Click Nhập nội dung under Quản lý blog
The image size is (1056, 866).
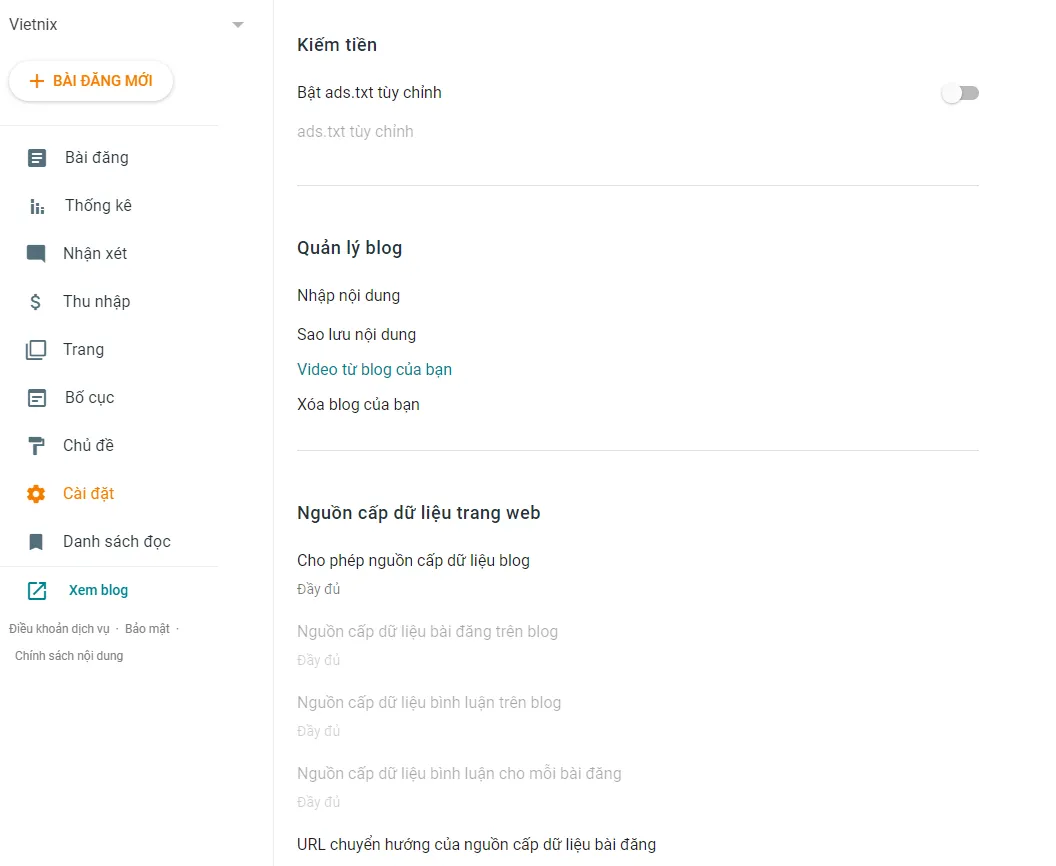348,295
